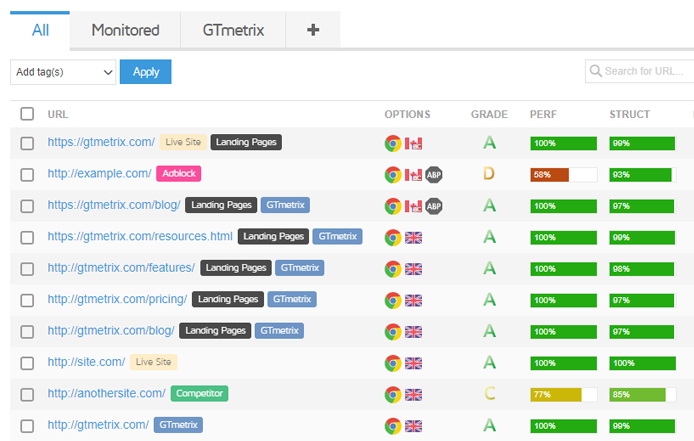Click GTmetrix tag in features row

tap(300, 268)
